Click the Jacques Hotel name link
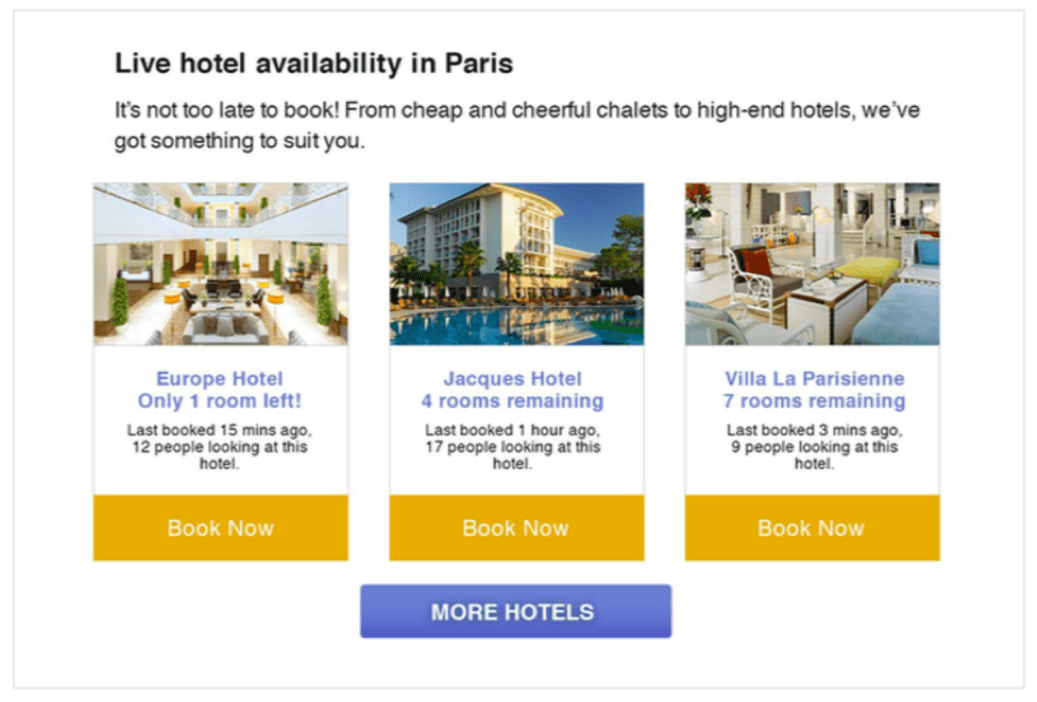Screen dimensions: 1037x702 click(512, 379)
